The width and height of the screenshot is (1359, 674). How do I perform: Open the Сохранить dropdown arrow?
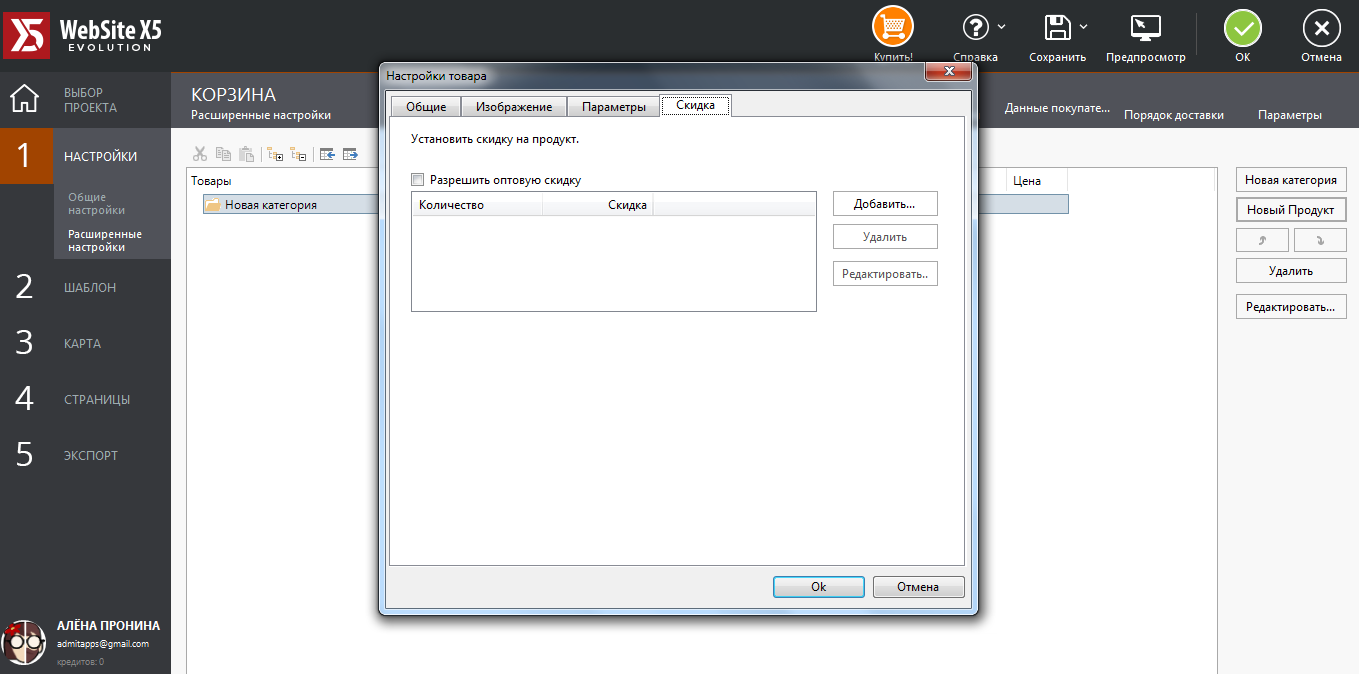coord(1083,27)
